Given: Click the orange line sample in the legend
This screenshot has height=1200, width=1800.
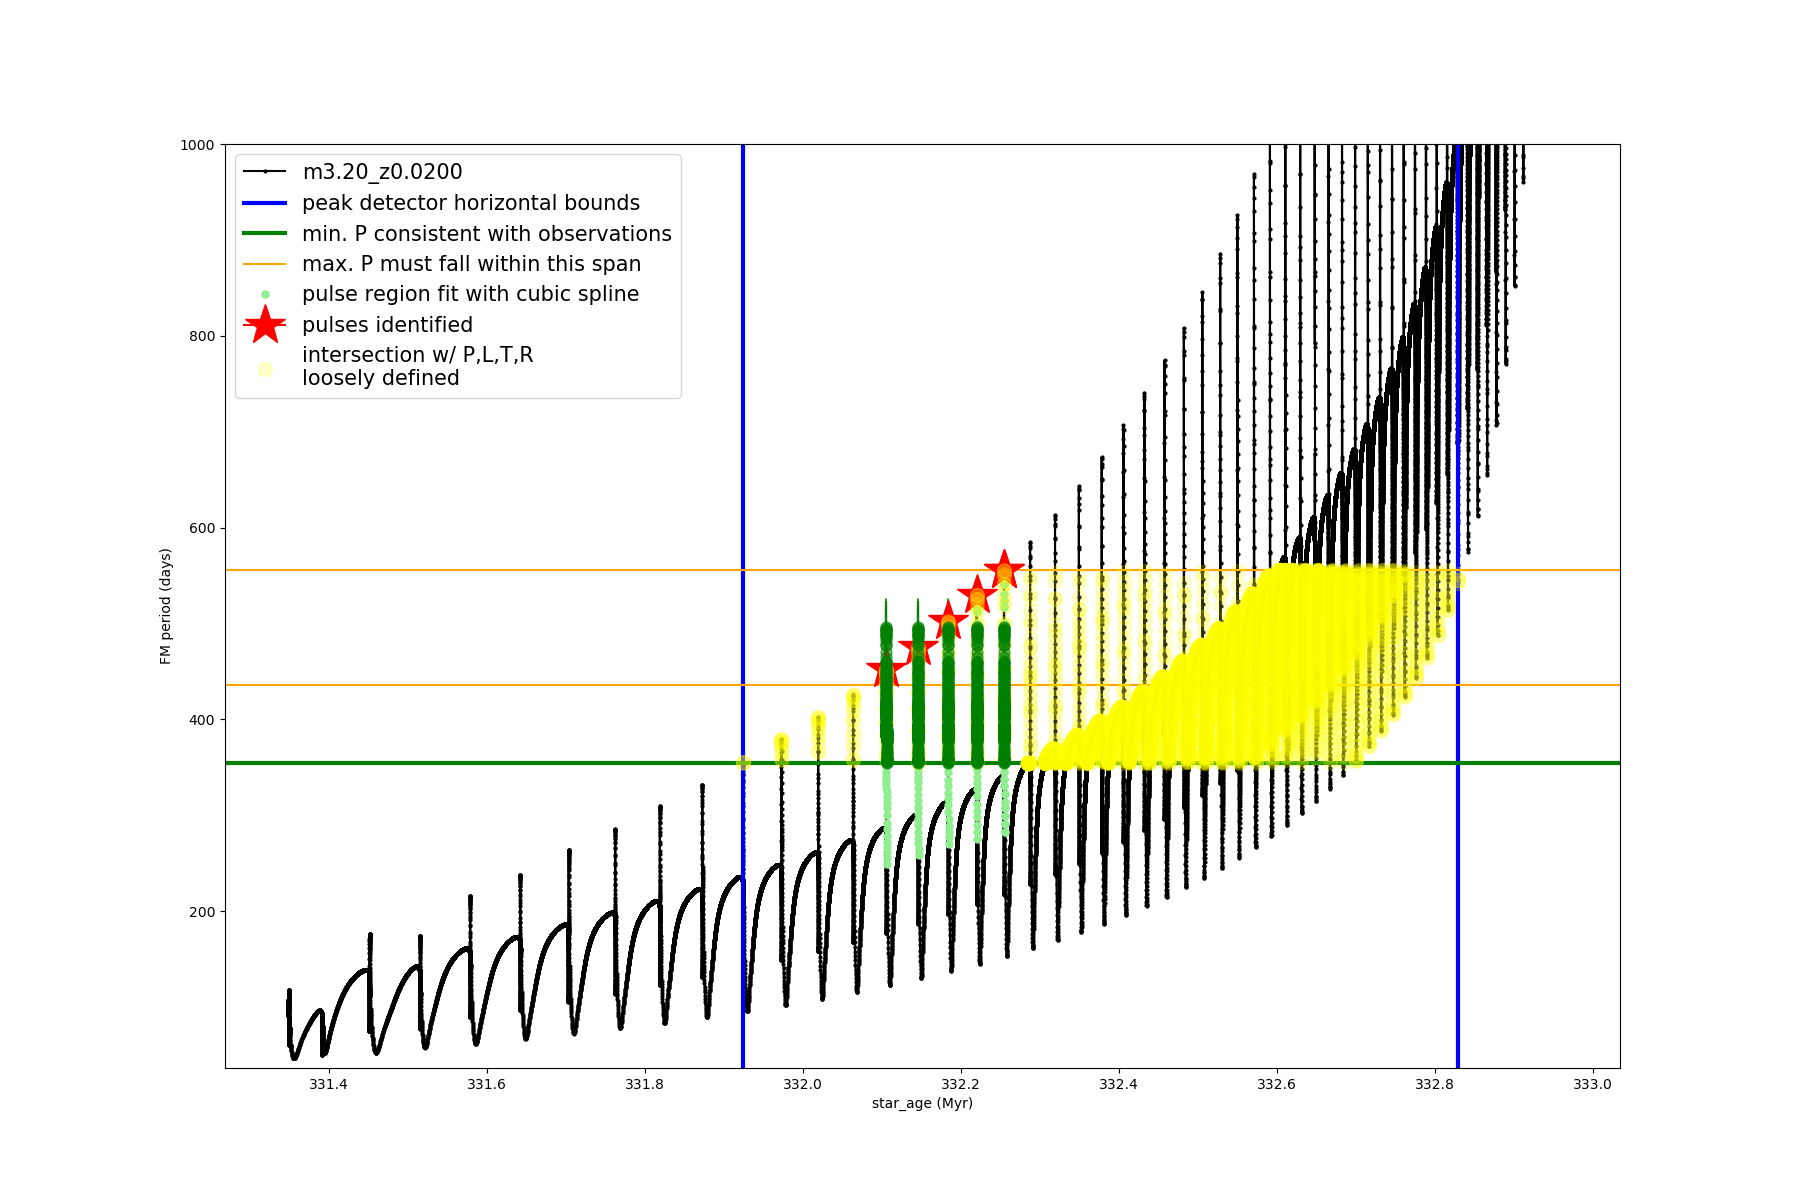Looking at the screenshot, I should coord(265,264).
